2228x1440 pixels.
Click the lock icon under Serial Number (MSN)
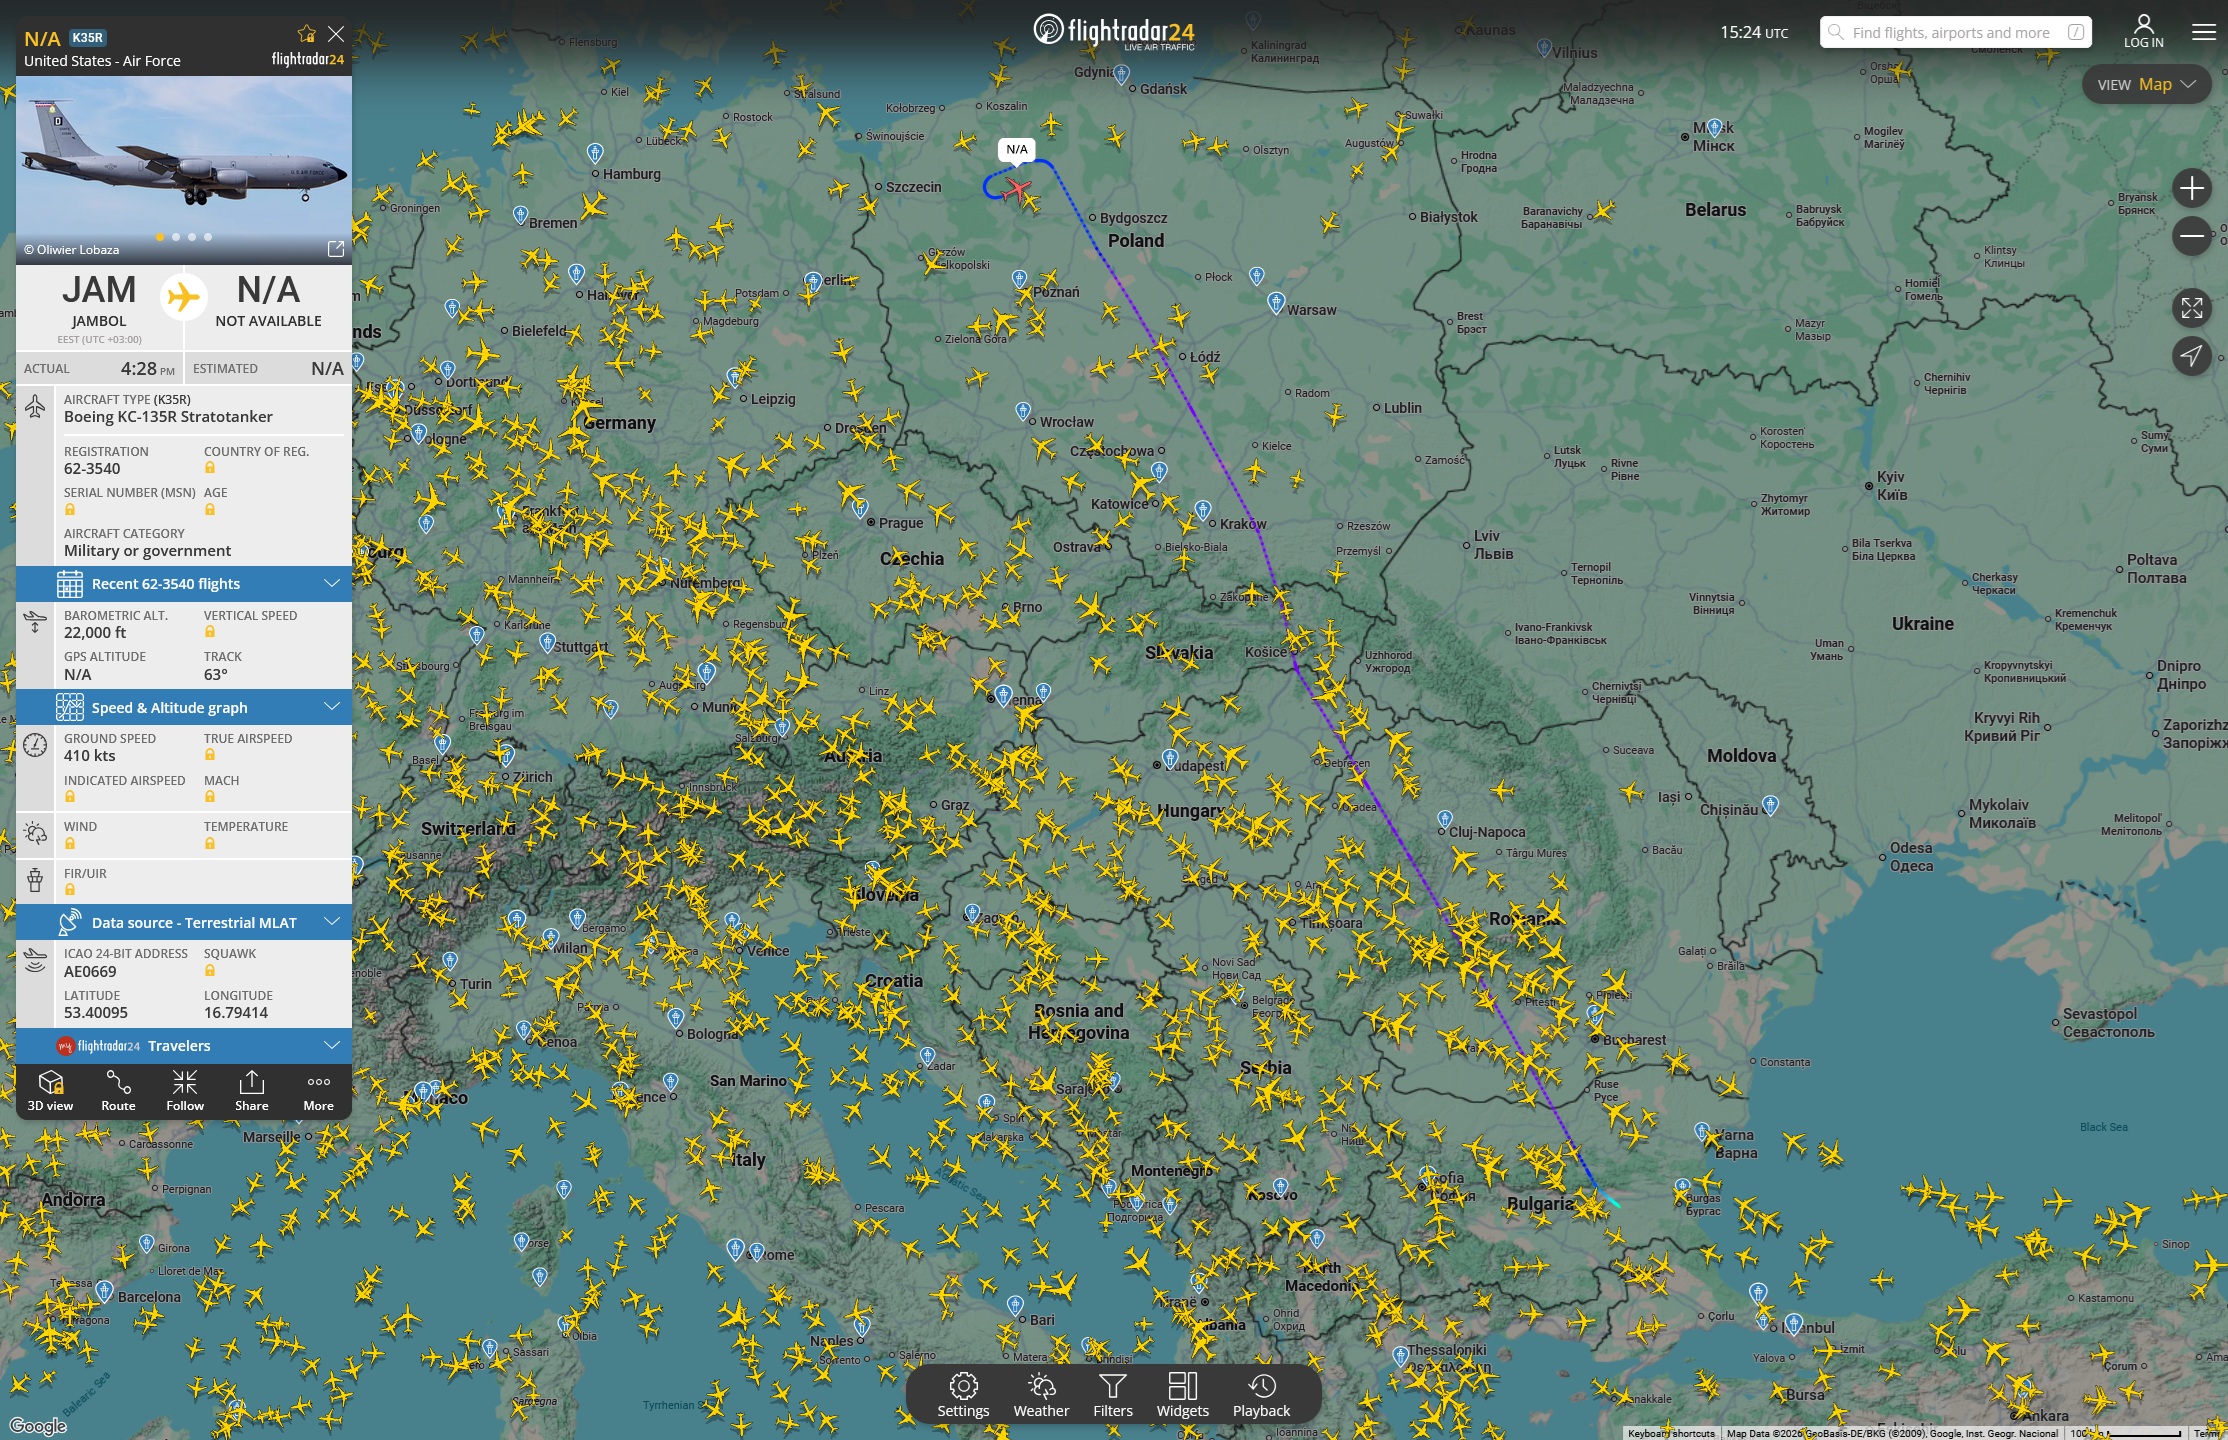[70, 510]
